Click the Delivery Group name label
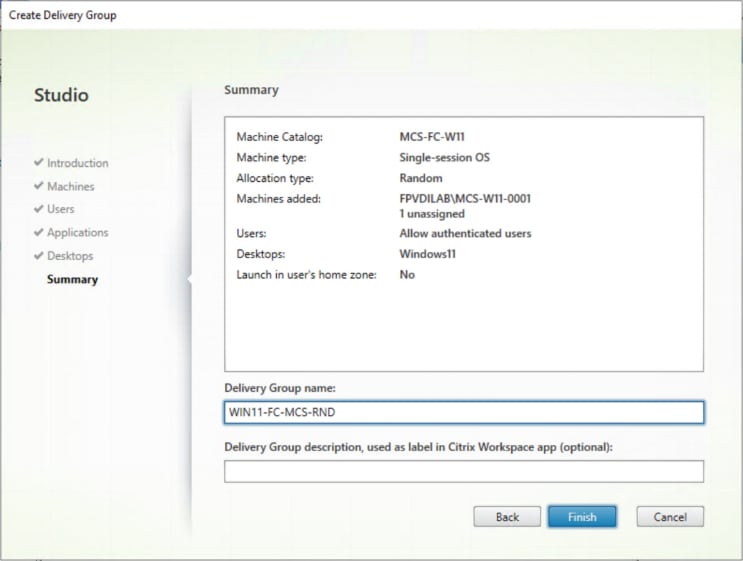This screenshot has height=561, width=743. pyautogui.click(x=280, y=388)
